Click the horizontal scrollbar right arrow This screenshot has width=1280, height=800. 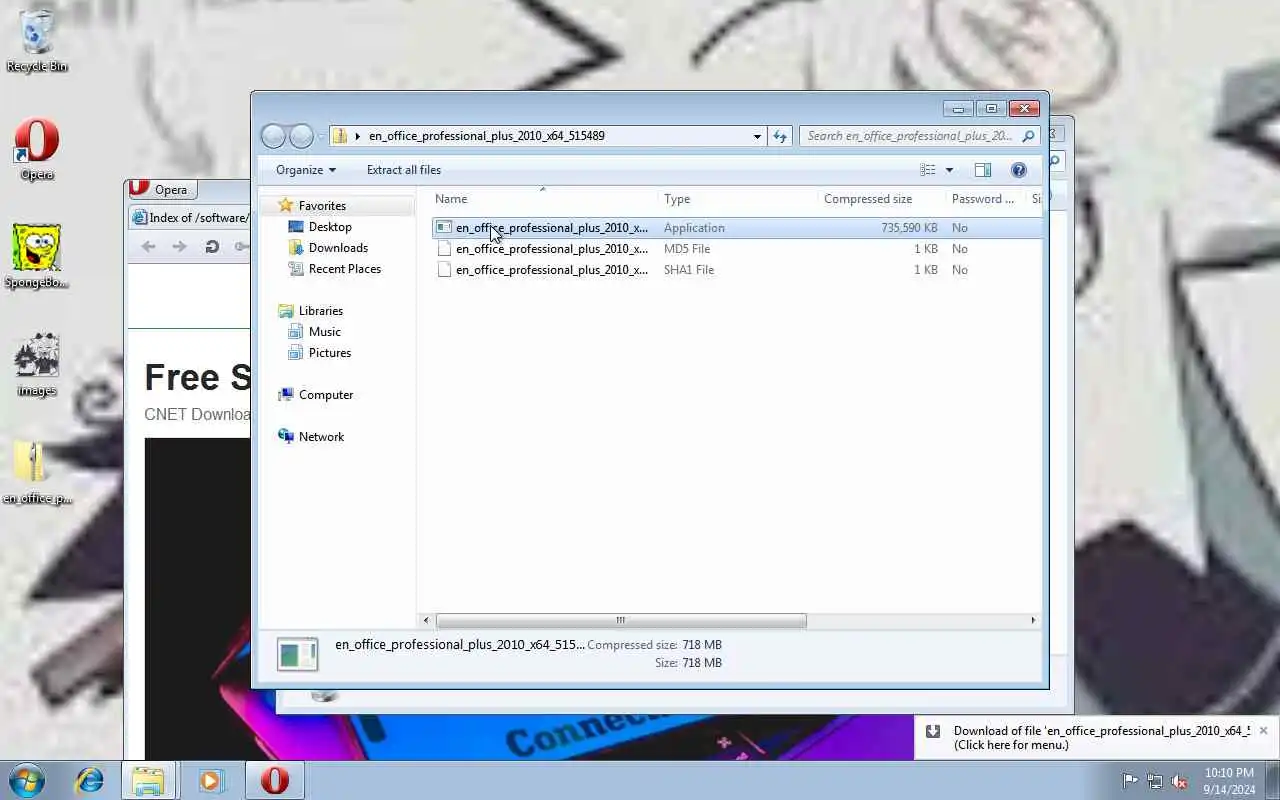[1033, 621]
